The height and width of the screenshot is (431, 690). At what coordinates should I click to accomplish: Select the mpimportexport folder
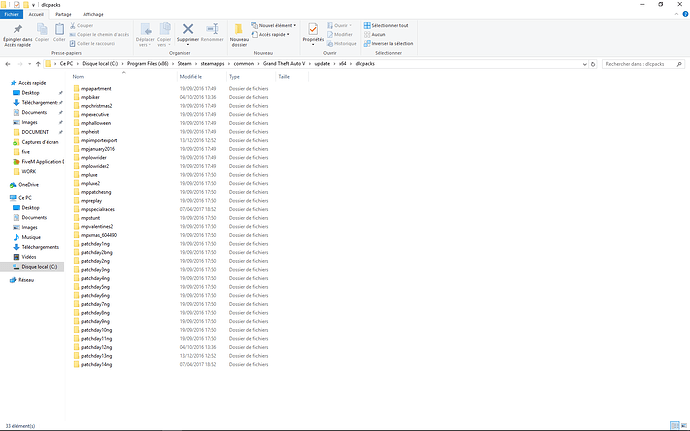coord(99,140)
